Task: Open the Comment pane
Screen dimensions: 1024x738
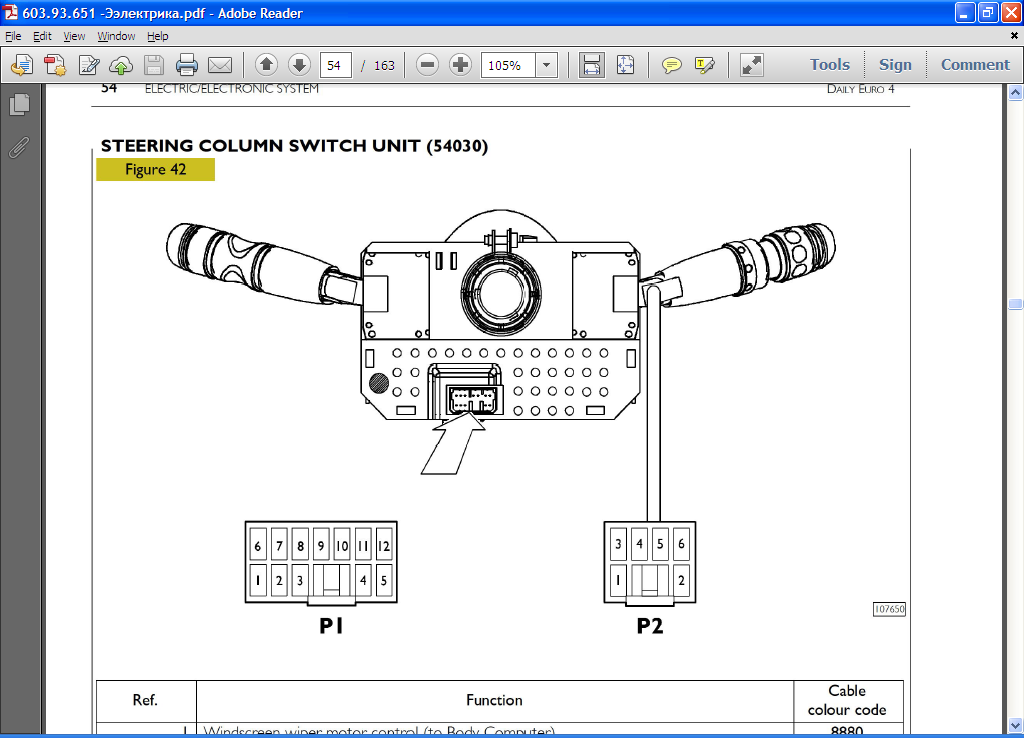Action: coord(975,65)
